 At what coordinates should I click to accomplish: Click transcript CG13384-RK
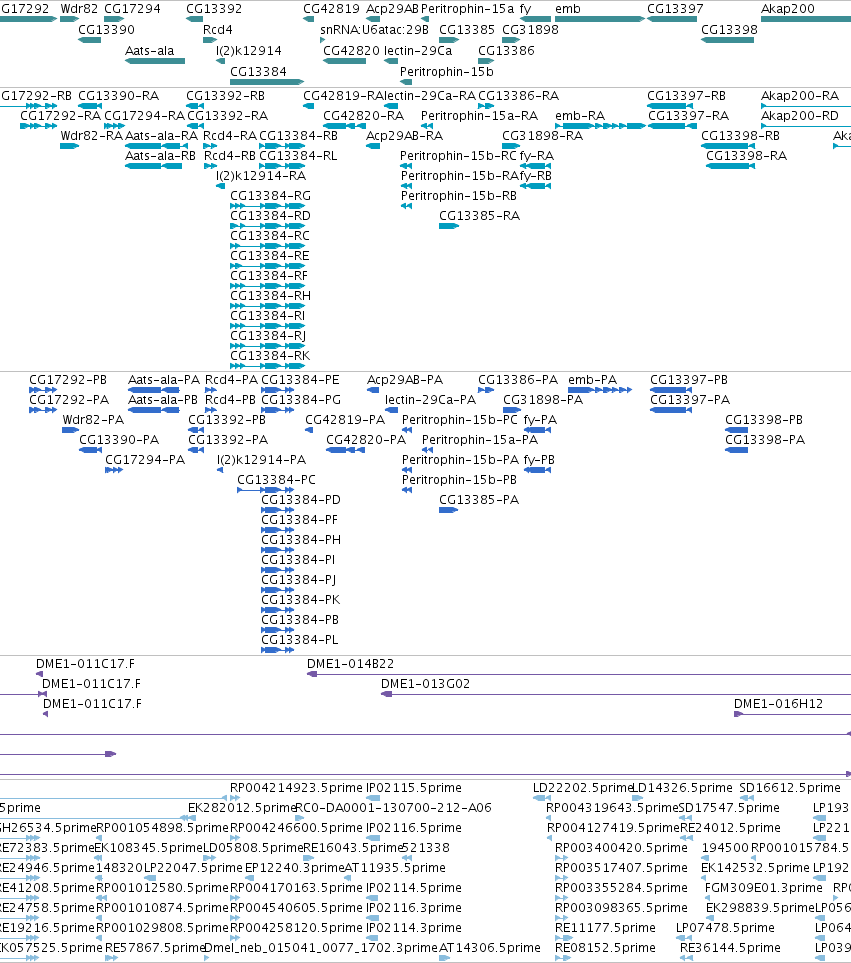click(270, 355)
